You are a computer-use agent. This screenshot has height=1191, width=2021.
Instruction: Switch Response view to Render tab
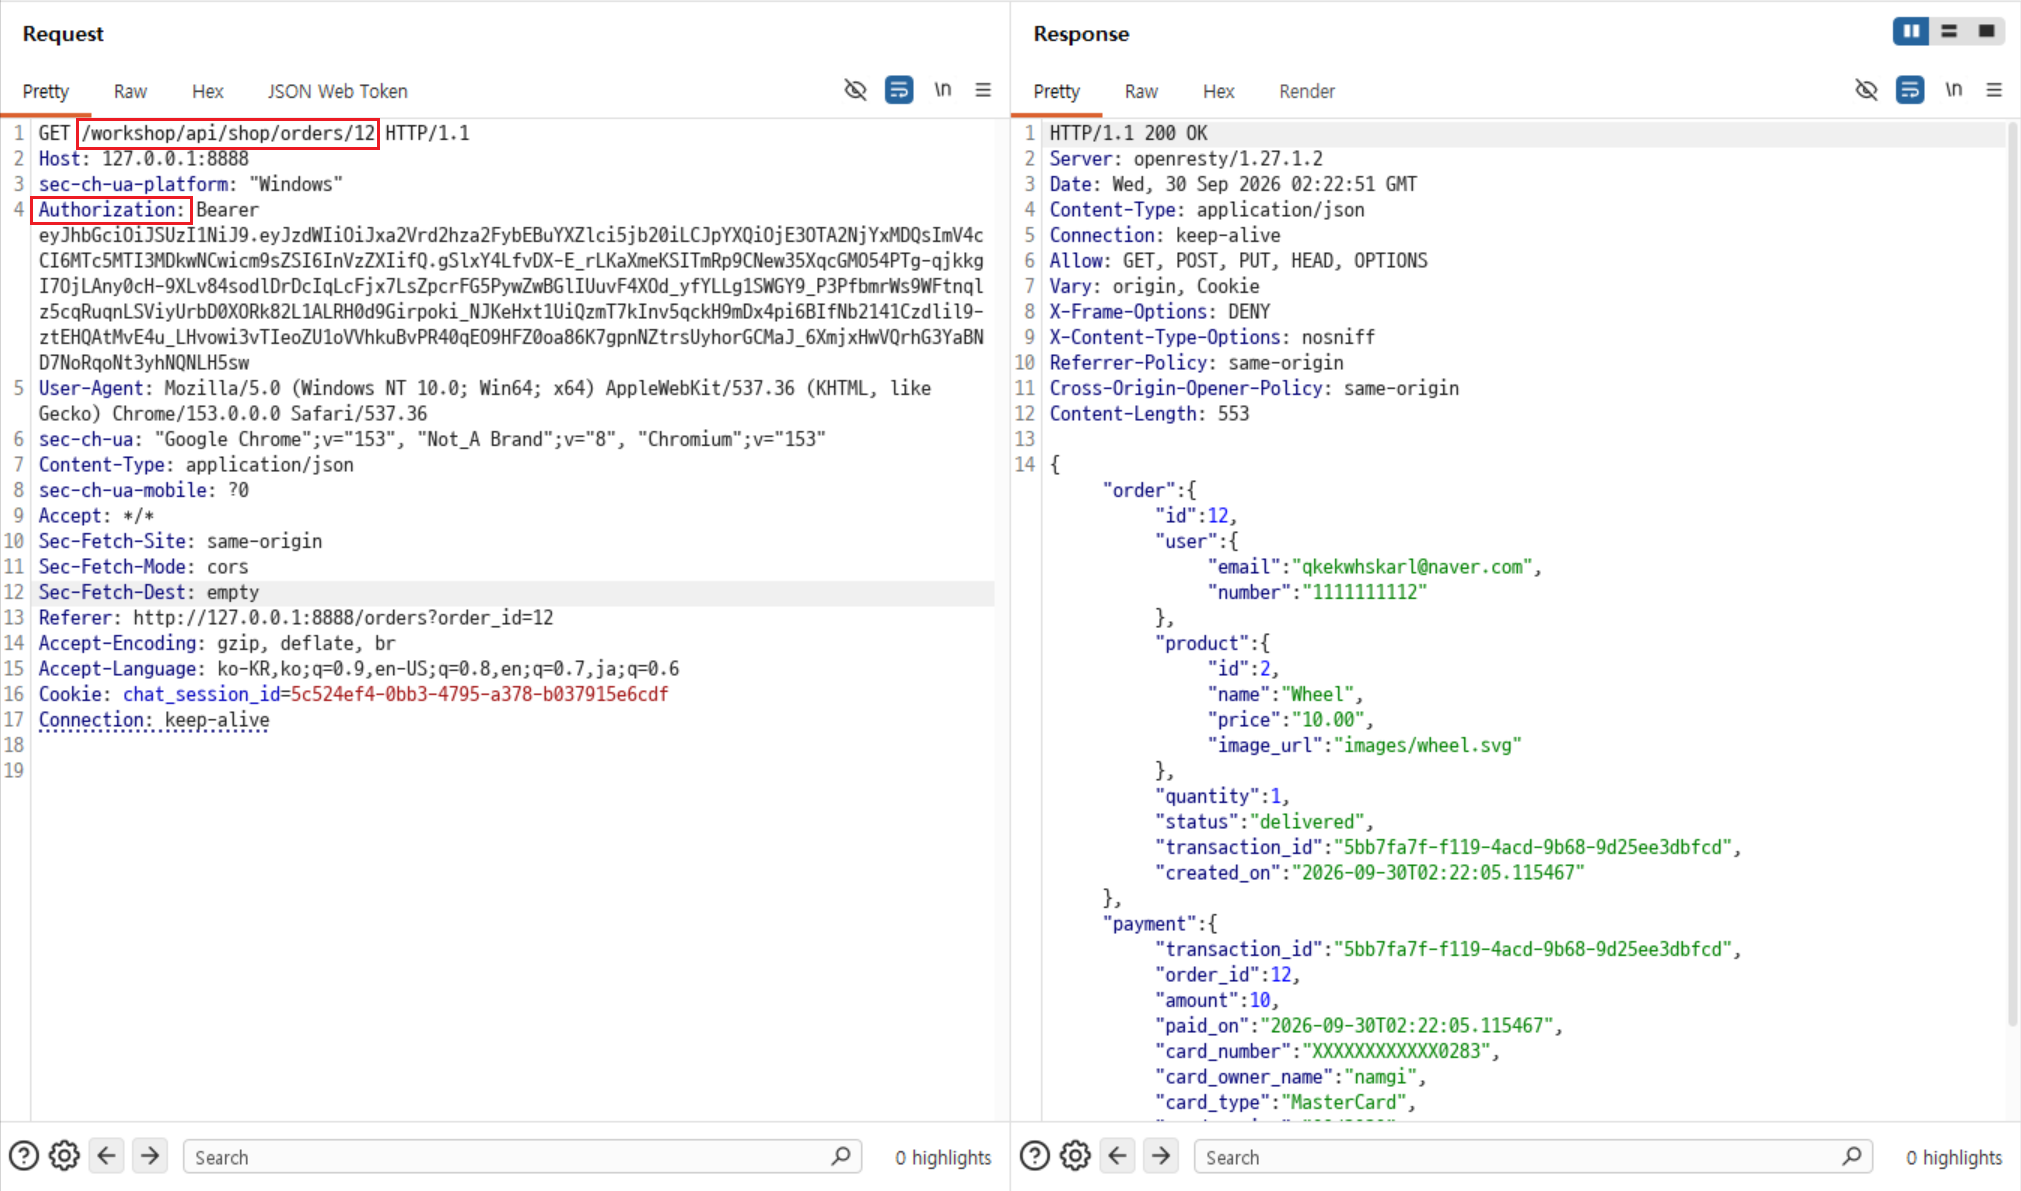(1307, 91)
